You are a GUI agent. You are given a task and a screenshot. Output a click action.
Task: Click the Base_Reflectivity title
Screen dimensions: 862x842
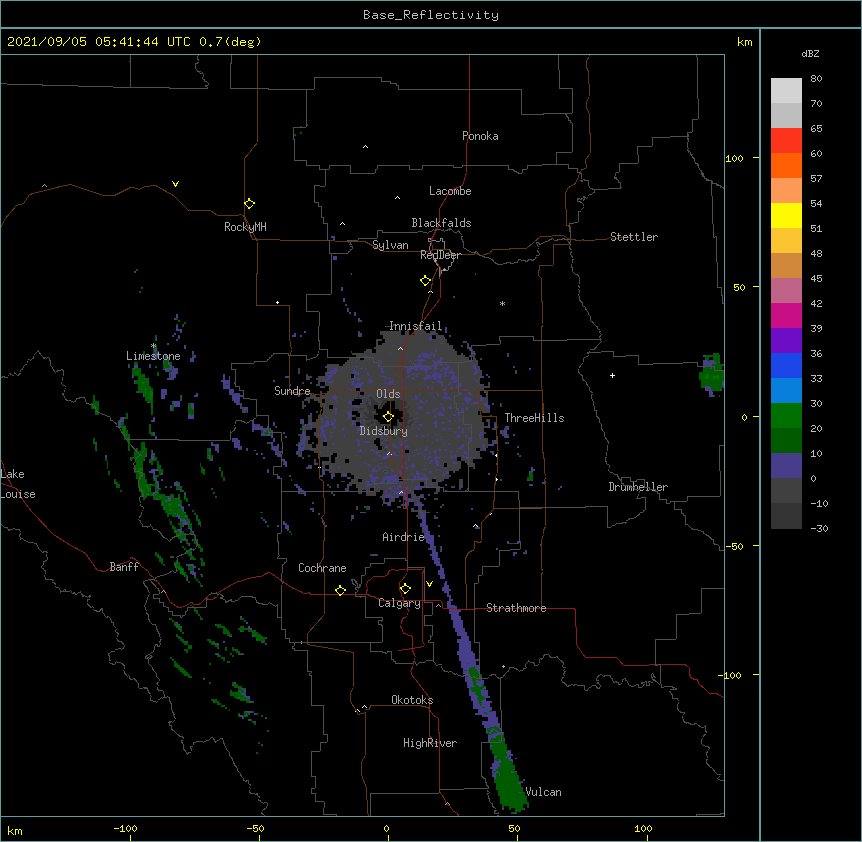click(x=431, y=15)
